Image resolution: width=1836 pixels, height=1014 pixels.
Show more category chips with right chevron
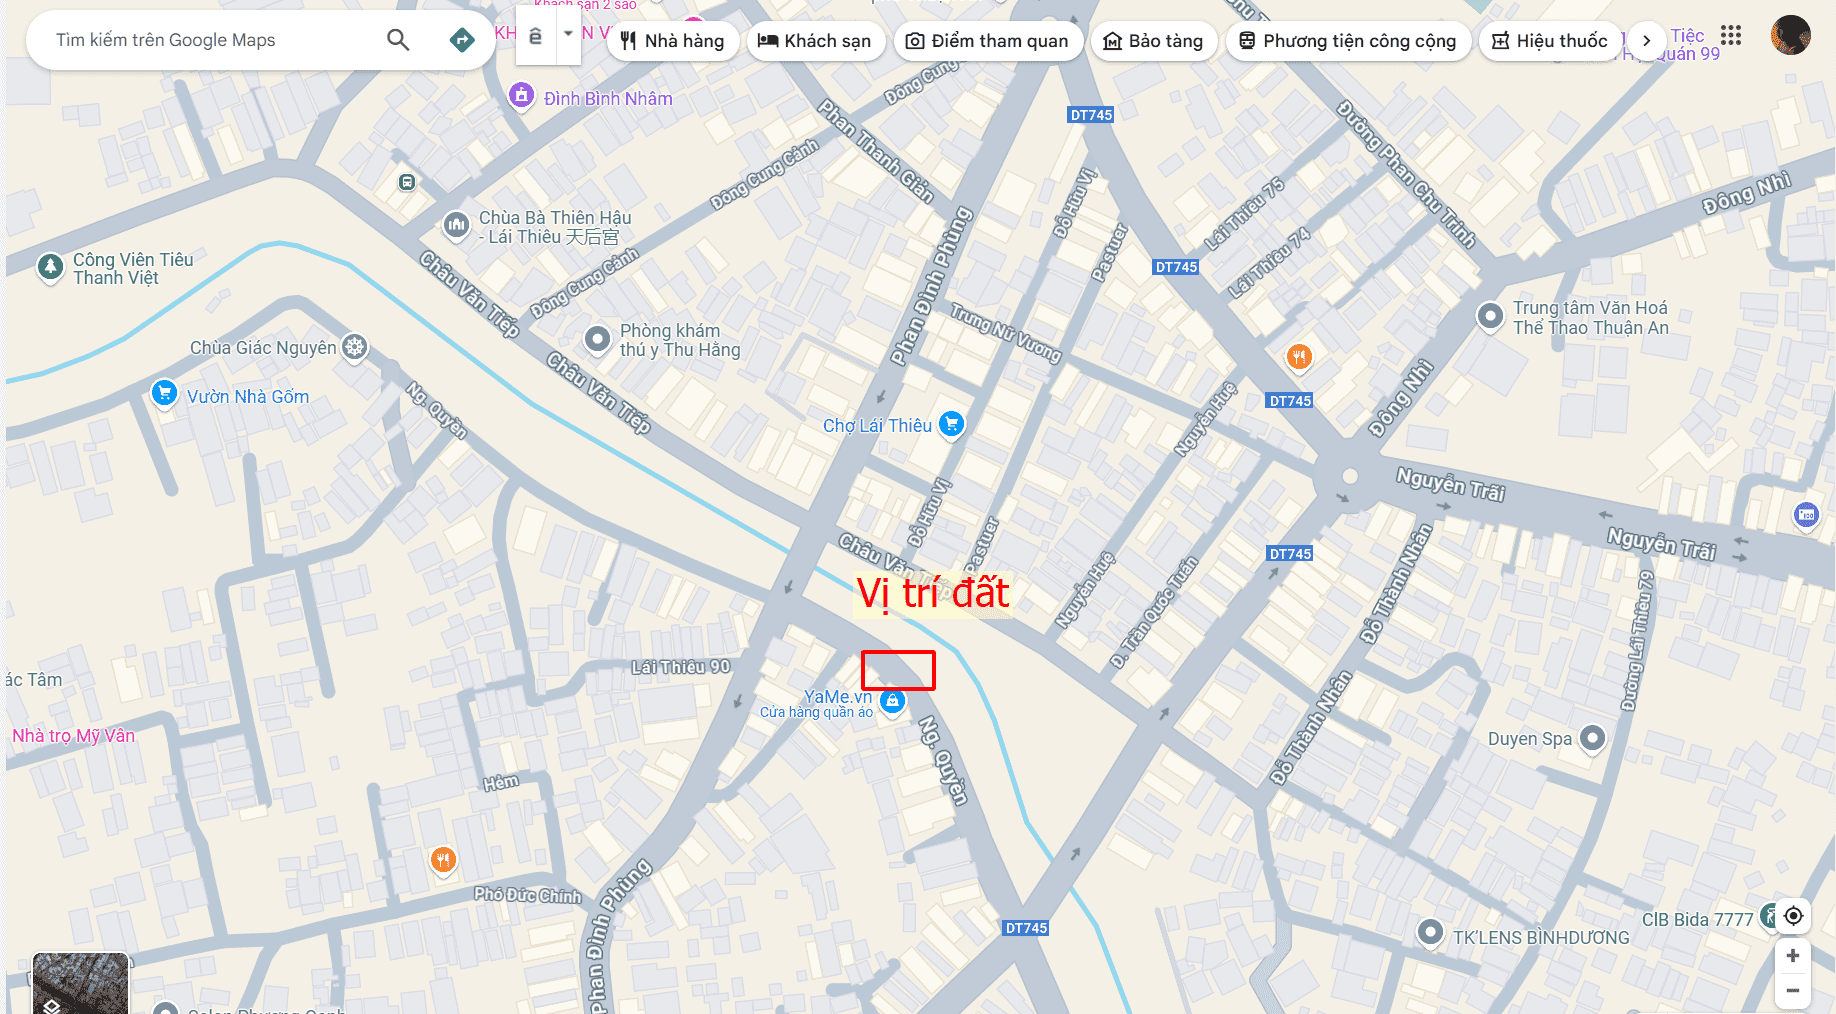(1646, 41)
